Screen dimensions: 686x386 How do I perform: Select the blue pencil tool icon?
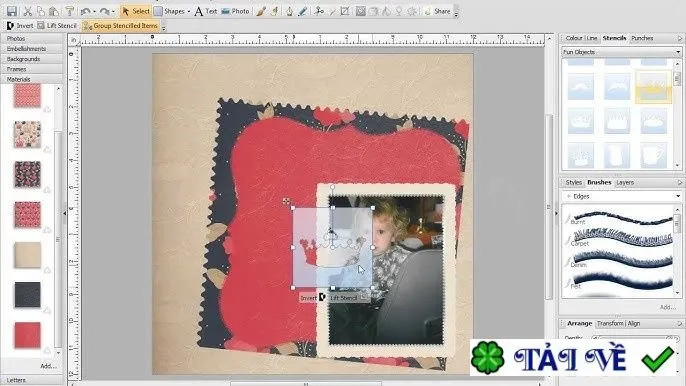tap(303, 11)
